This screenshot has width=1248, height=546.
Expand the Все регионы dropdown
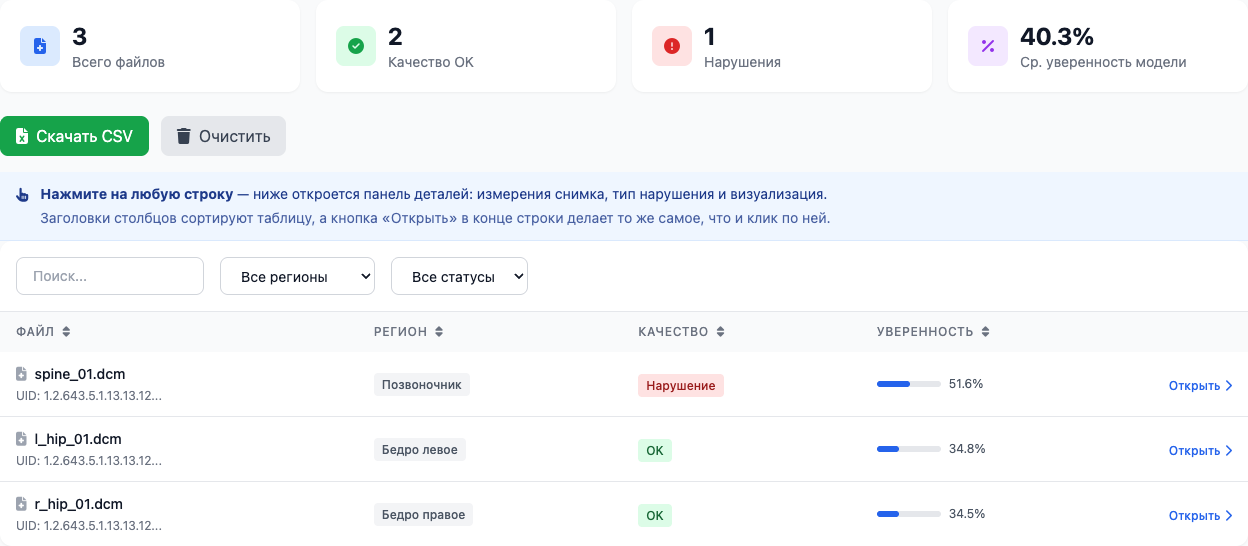[297, 276]
